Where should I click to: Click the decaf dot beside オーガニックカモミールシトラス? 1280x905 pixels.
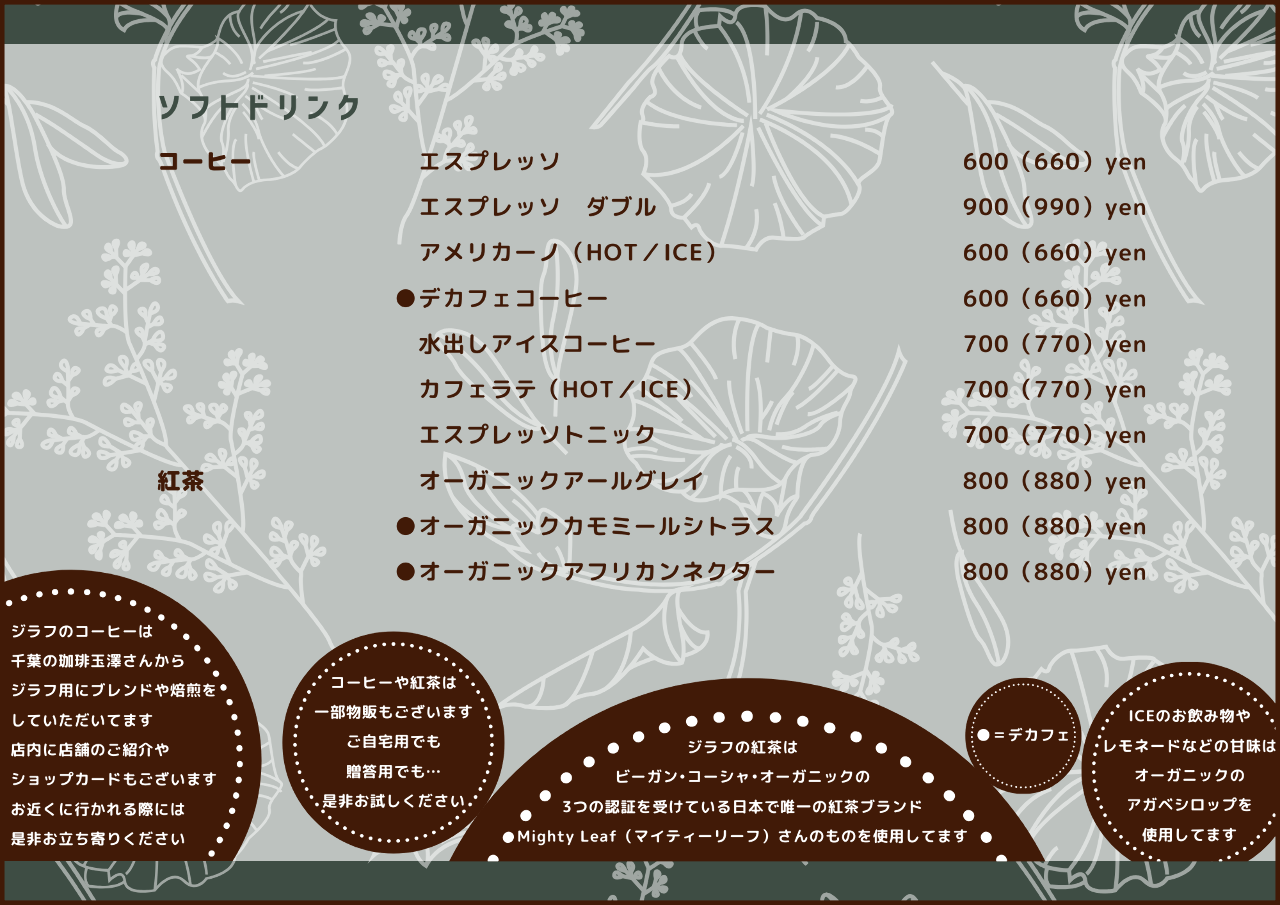coord(405,526)
